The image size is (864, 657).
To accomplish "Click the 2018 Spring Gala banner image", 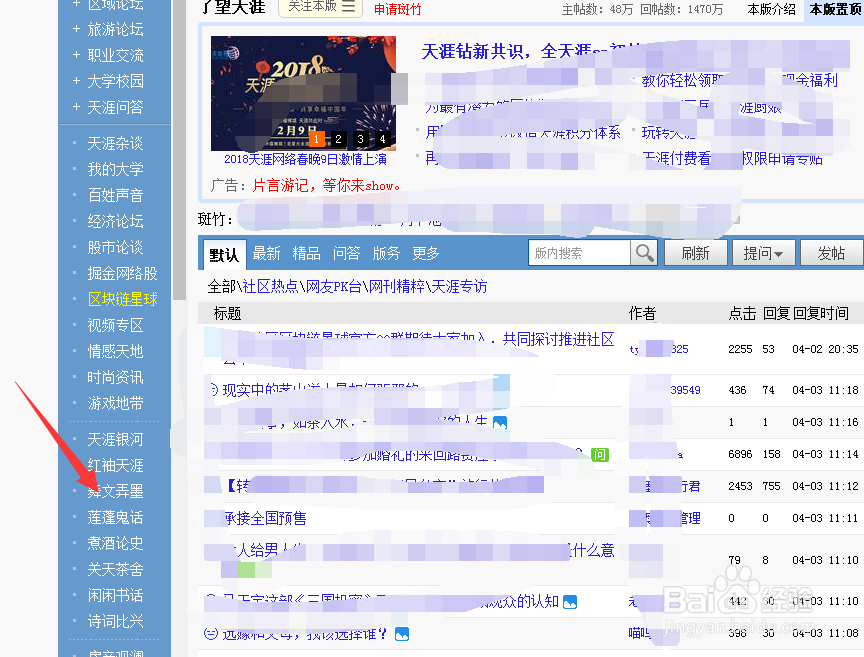I will 303,93.
